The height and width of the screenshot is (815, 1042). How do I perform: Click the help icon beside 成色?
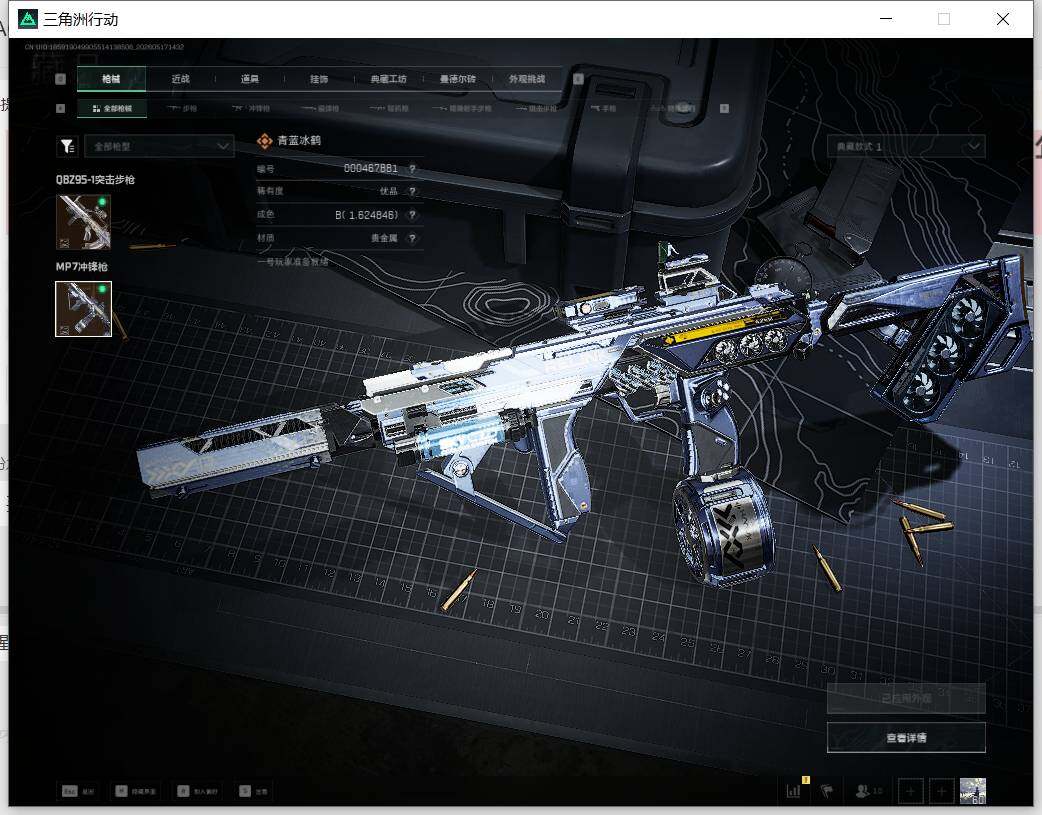click(x=413, y=215)
